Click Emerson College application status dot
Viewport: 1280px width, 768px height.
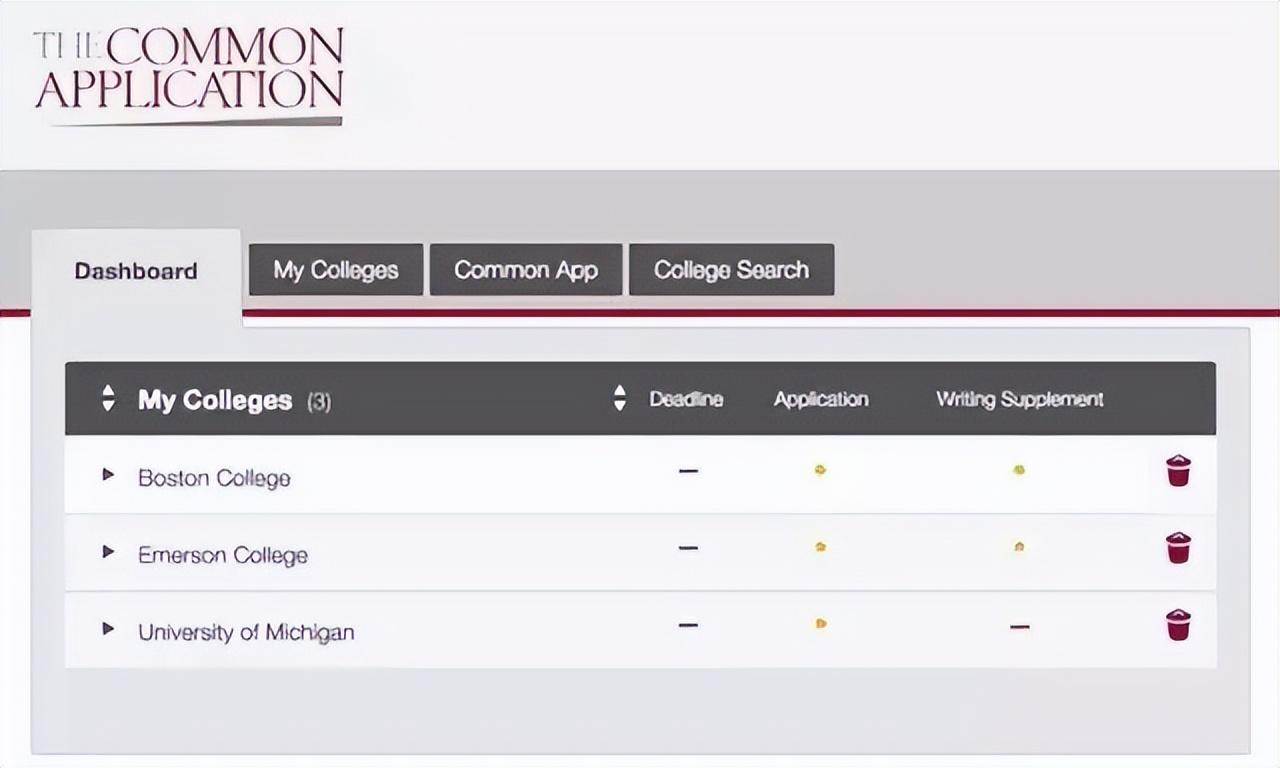coord(820,547)
